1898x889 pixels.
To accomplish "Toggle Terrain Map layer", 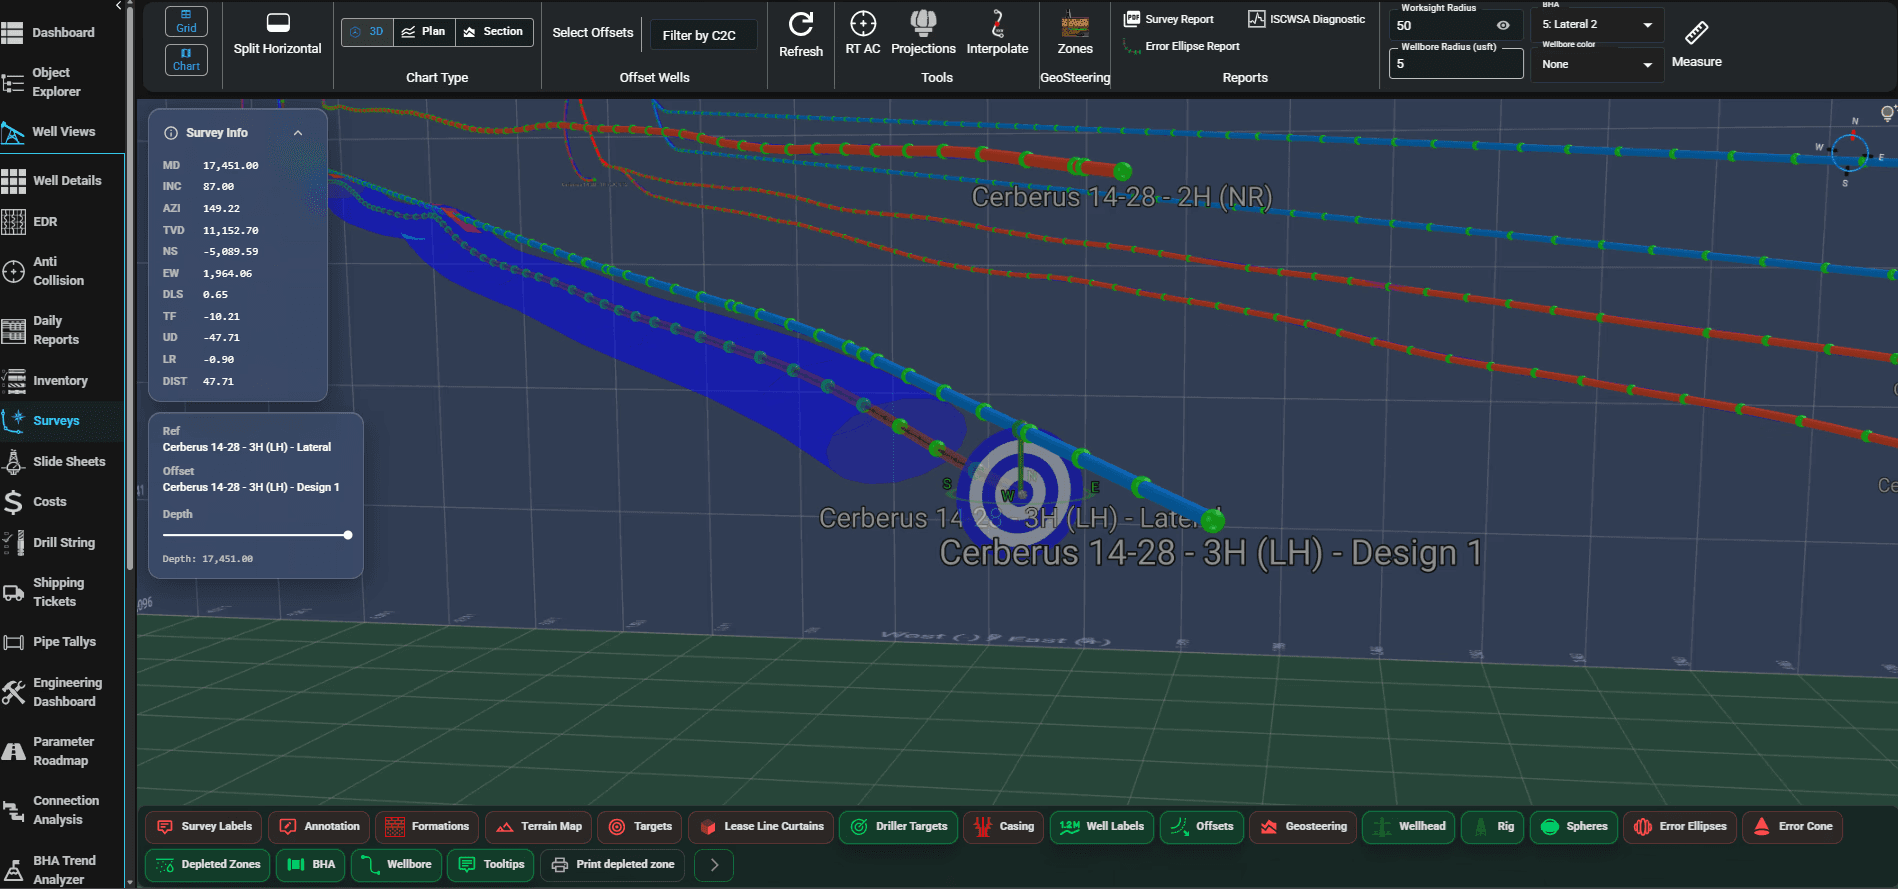I will 539,827.
